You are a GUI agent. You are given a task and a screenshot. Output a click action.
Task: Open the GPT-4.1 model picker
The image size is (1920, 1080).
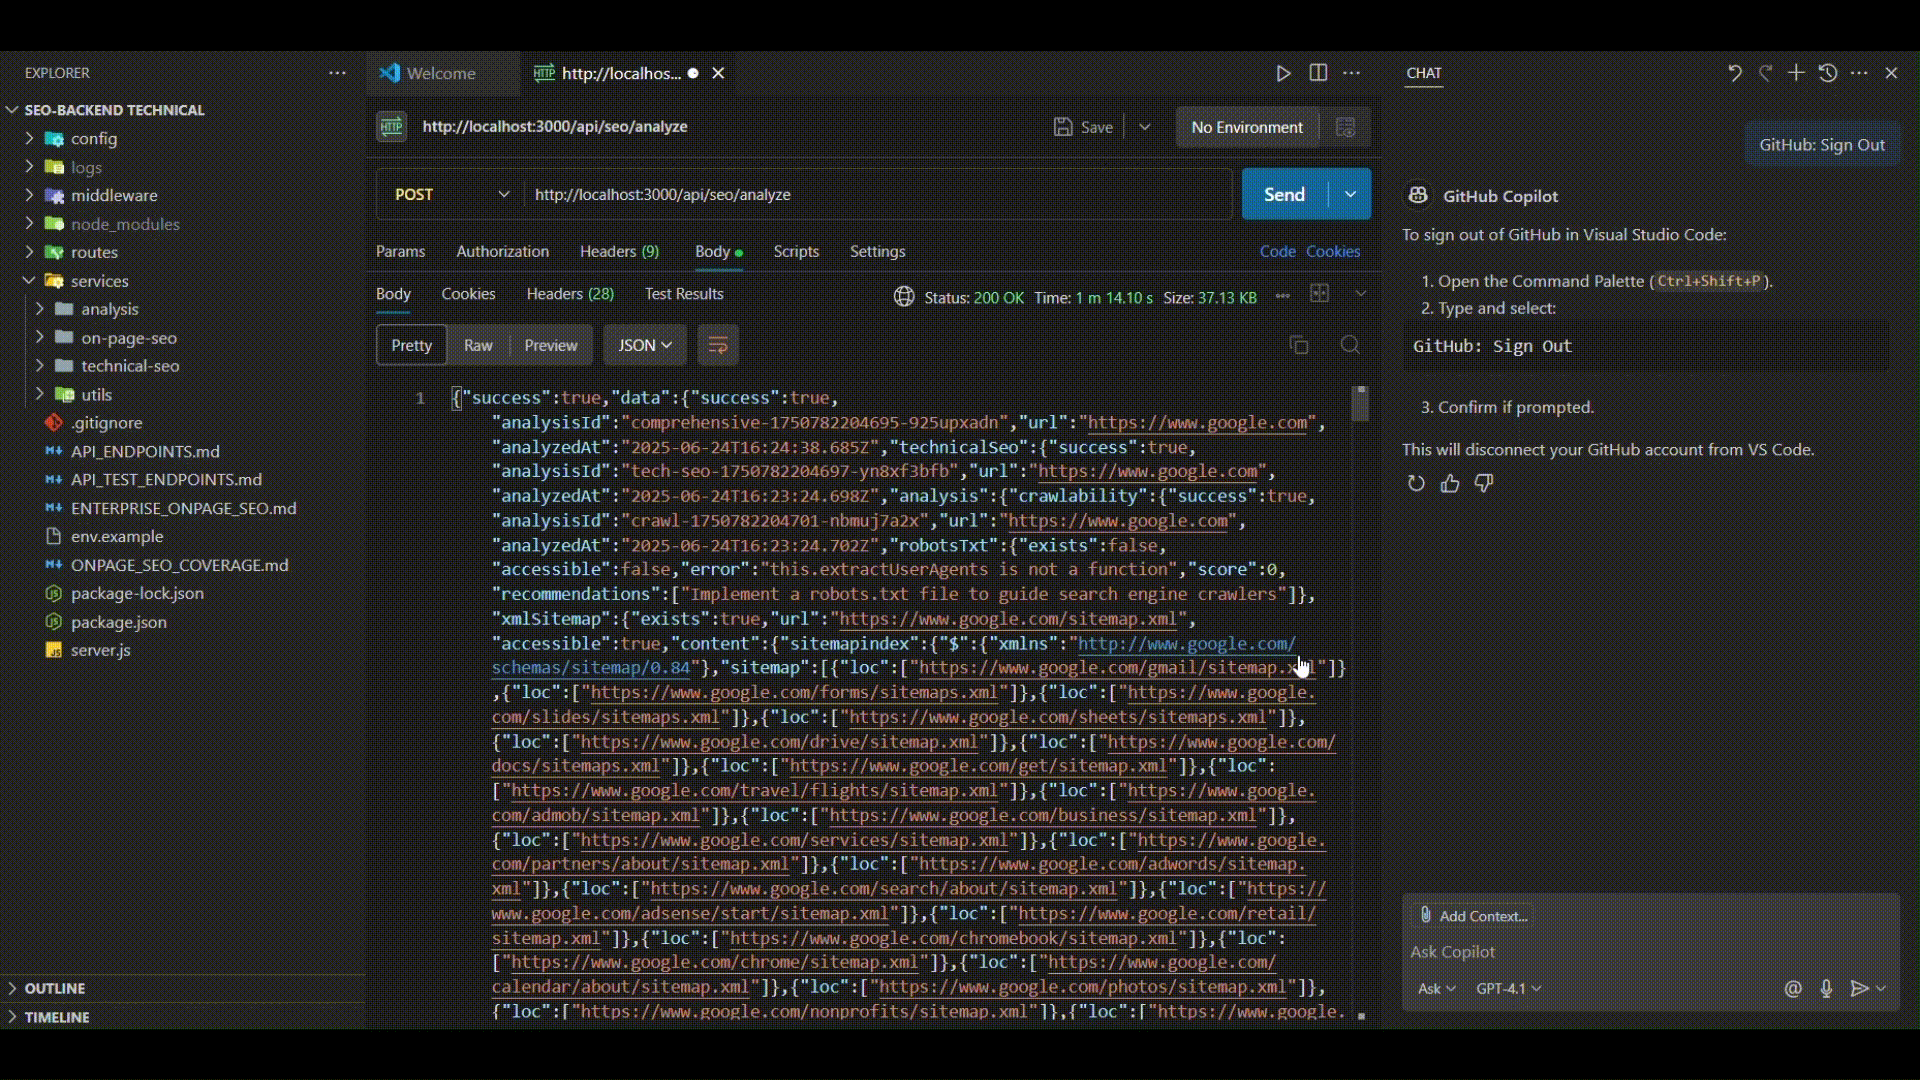1509,989
